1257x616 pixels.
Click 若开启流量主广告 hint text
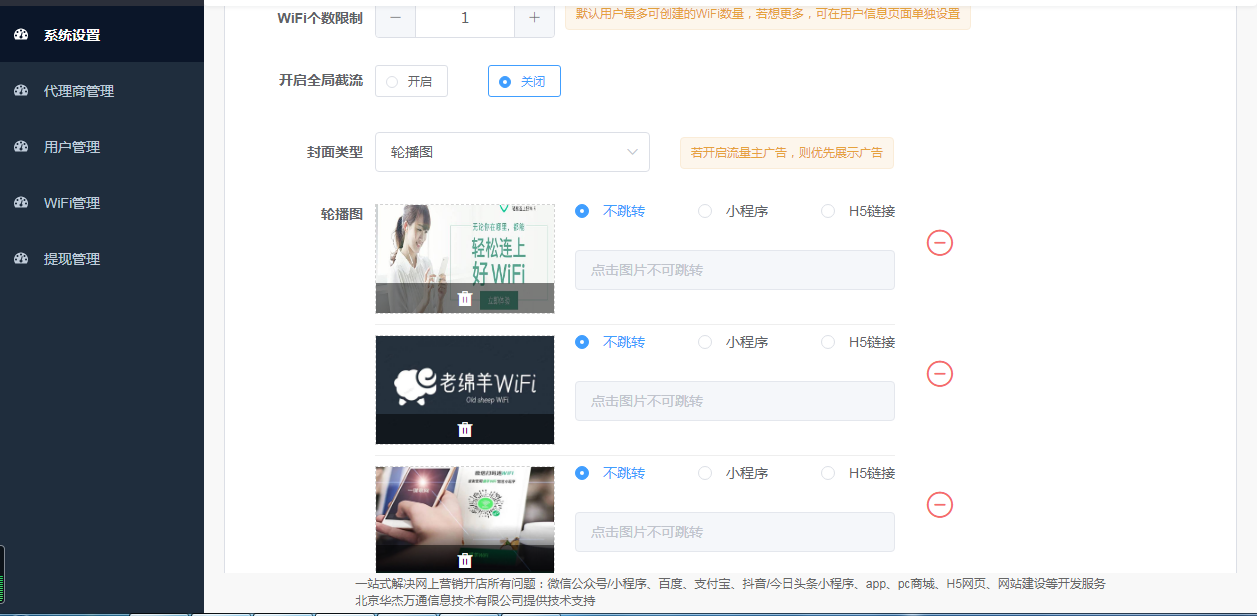tap(787, 153)
